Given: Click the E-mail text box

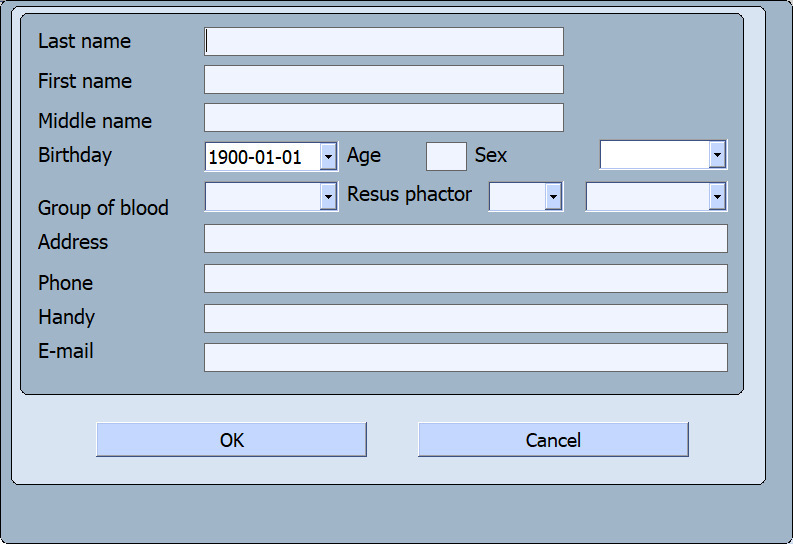Looking at the screenshot, I should [465, 357].
